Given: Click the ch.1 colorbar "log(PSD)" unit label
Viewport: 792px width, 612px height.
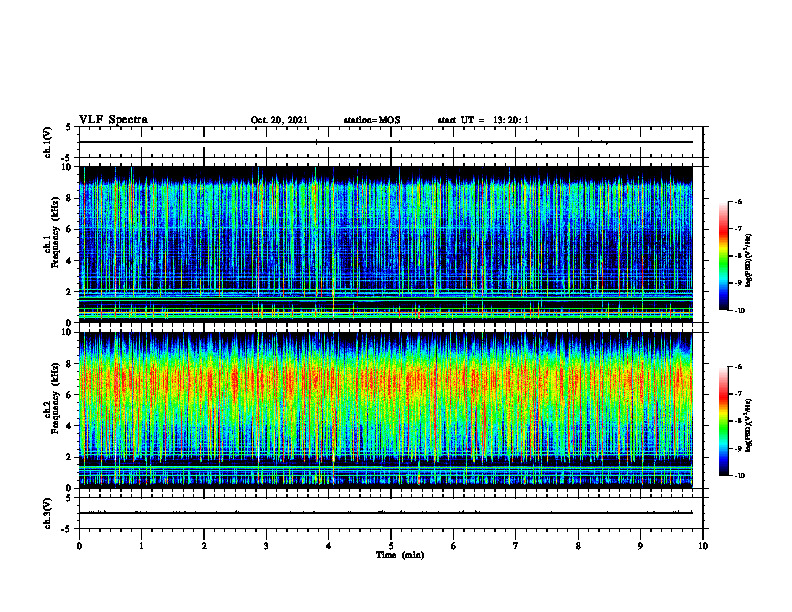Looking at the screenshot, I should (749, 260).
